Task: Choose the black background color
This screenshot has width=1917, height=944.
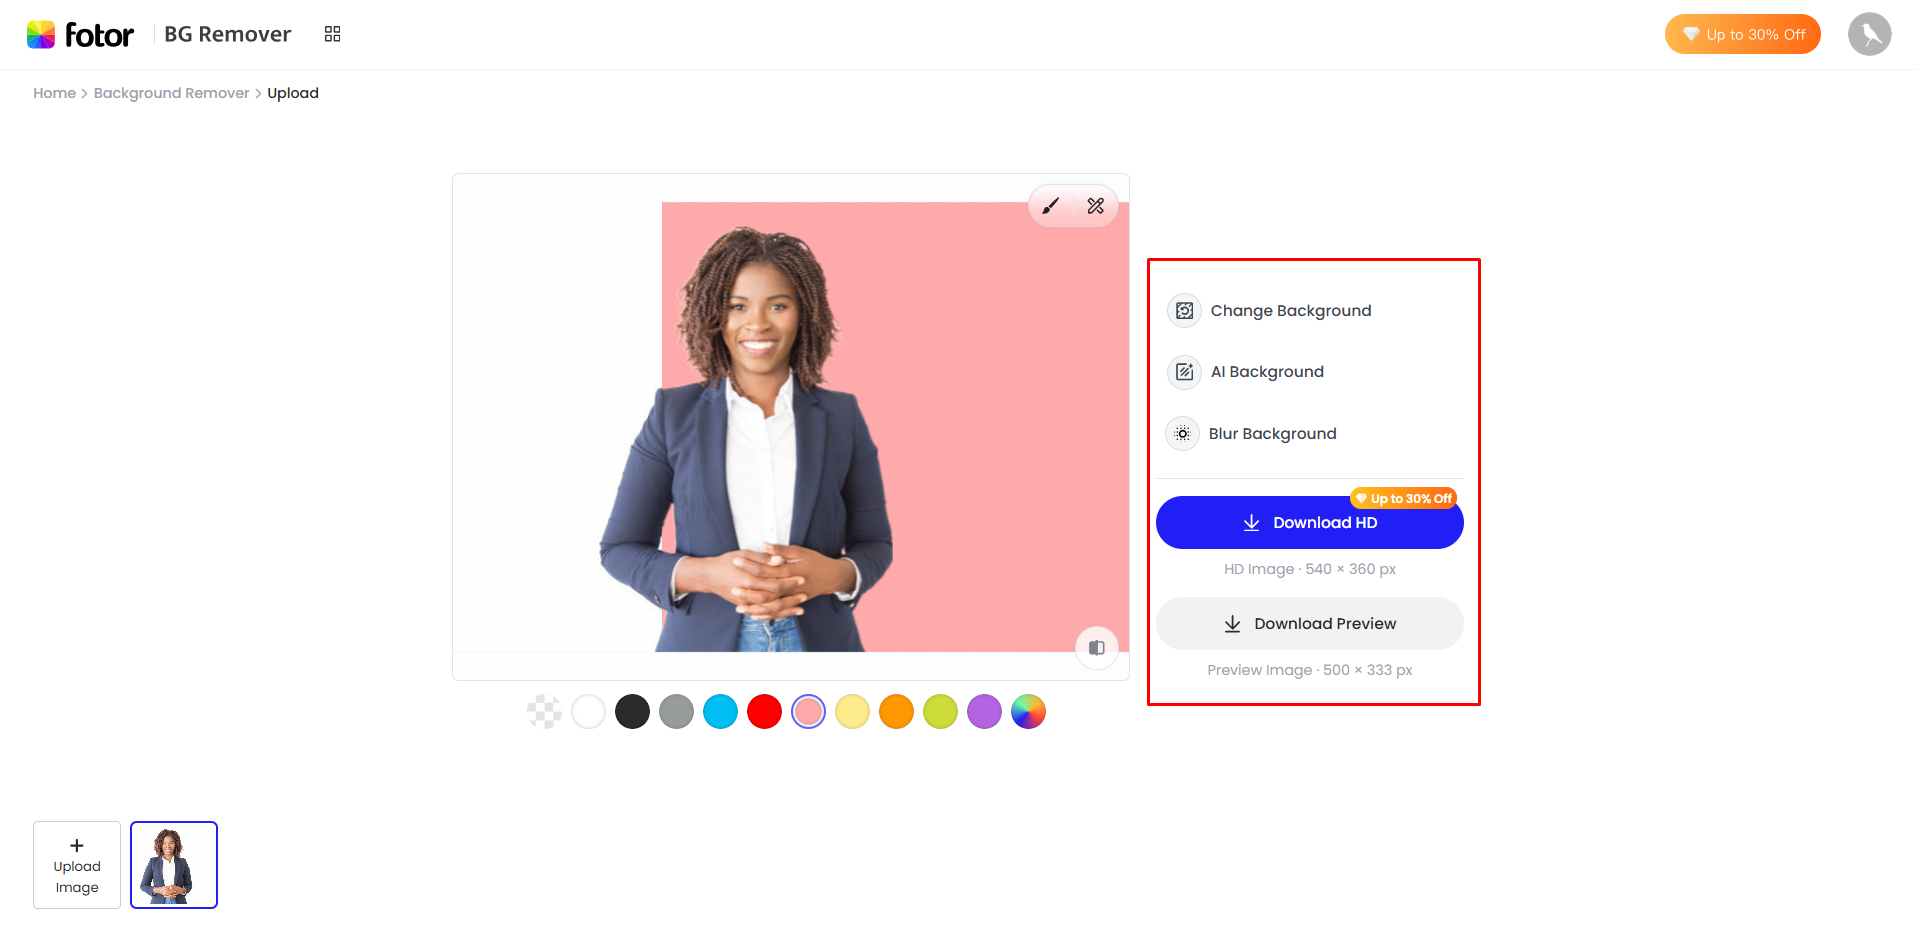Action: [632, 712]
